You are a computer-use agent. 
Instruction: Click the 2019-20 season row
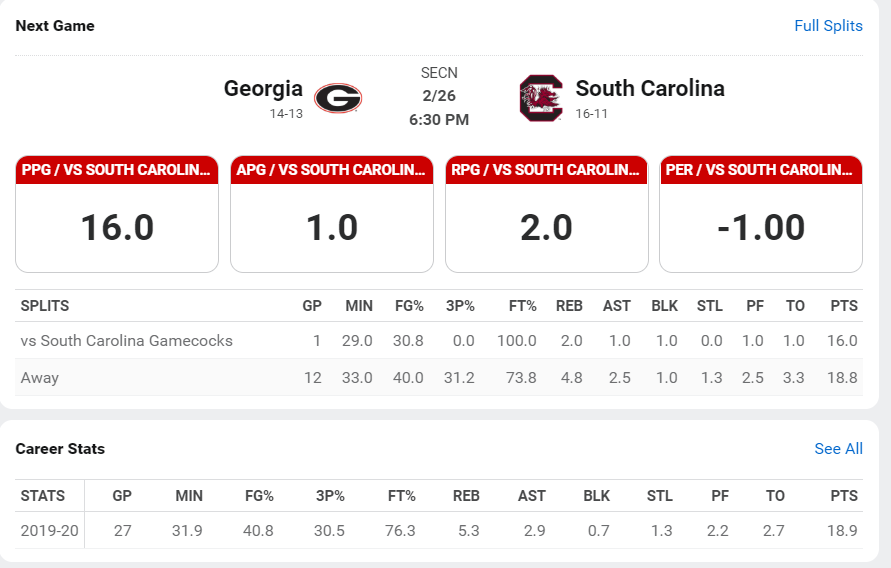click(x=50, y=531)
